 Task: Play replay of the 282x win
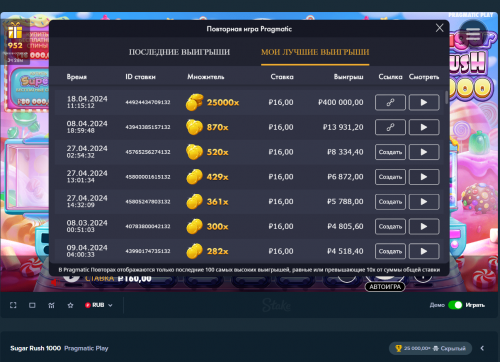click(424, 251)
